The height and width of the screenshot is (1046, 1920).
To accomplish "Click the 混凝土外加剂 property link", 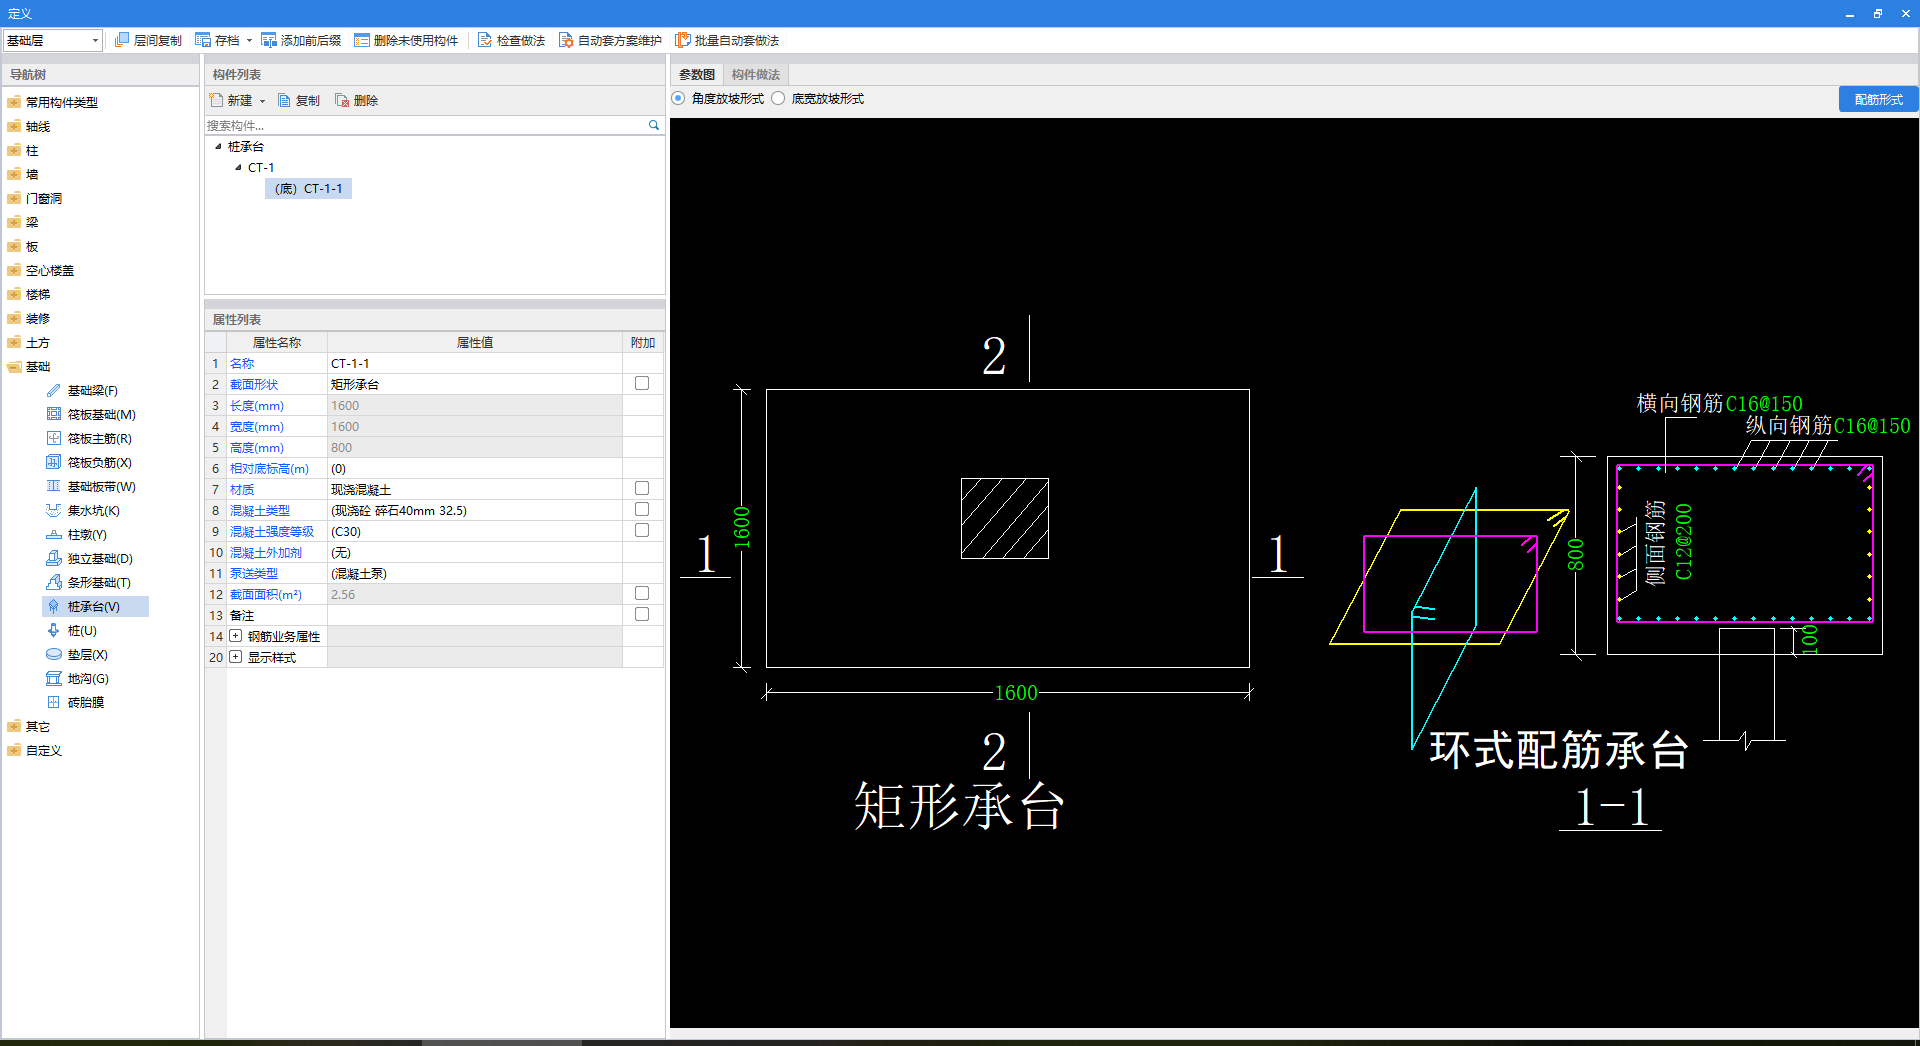I will (266, 553).
